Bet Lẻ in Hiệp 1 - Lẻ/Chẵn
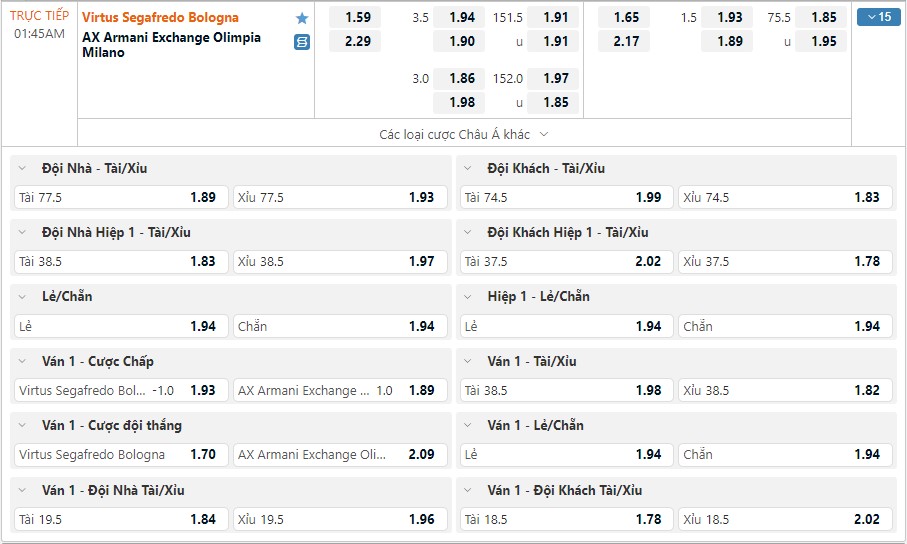The height and width of the screenshot is (544, 907). 567,326
